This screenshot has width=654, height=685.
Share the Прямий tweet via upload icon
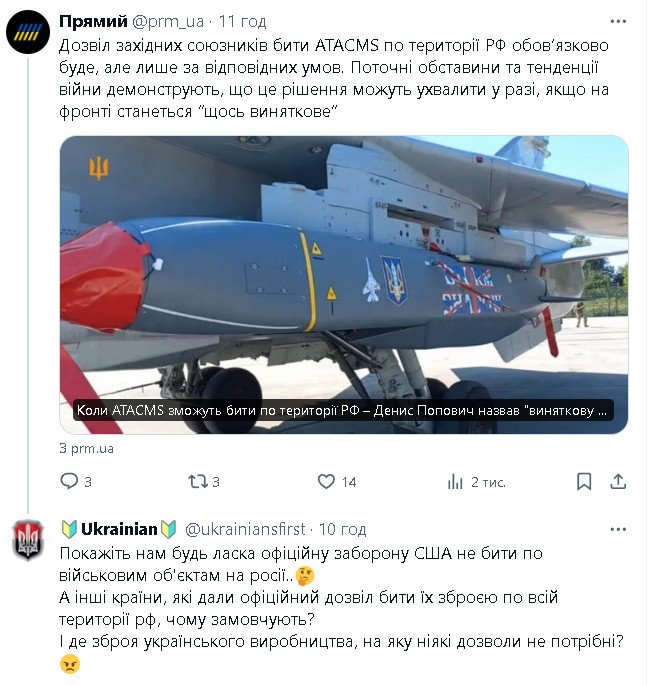[618, 481]
